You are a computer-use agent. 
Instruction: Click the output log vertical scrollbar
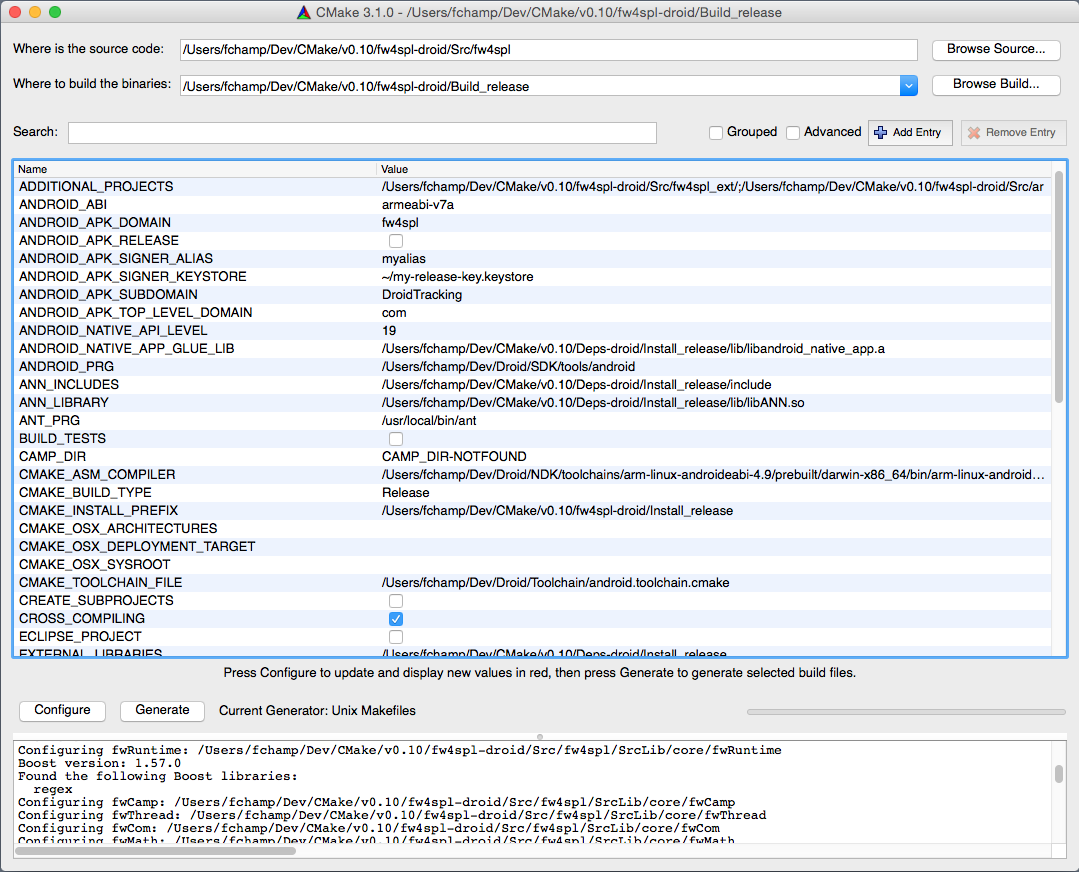click(x=1058, y=774)
